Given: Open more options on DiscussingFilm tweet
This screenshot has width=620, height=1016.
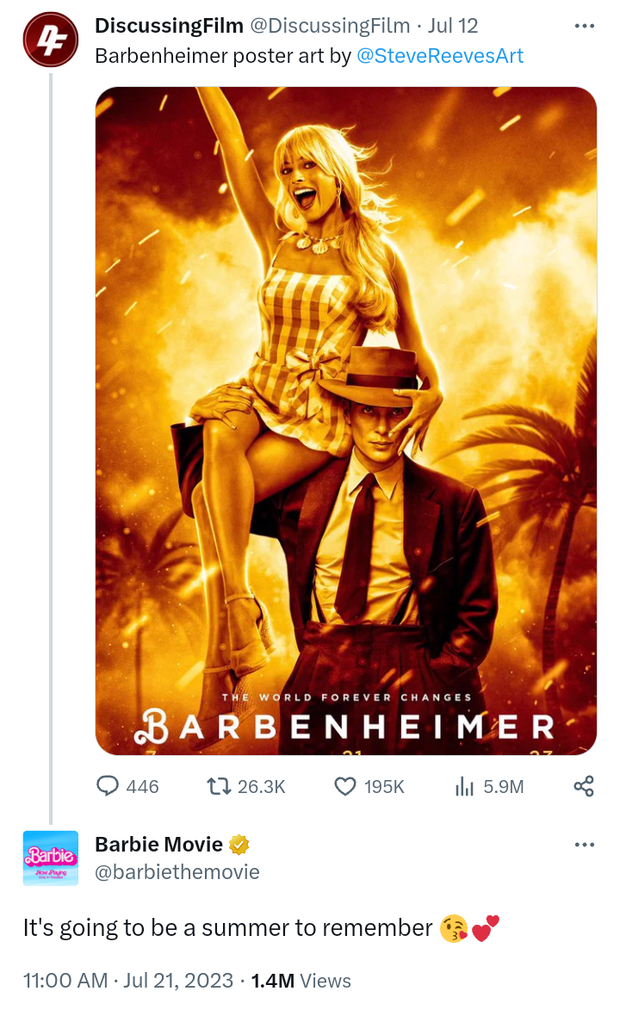Looking at the screenshot, I should pos(584,26).
